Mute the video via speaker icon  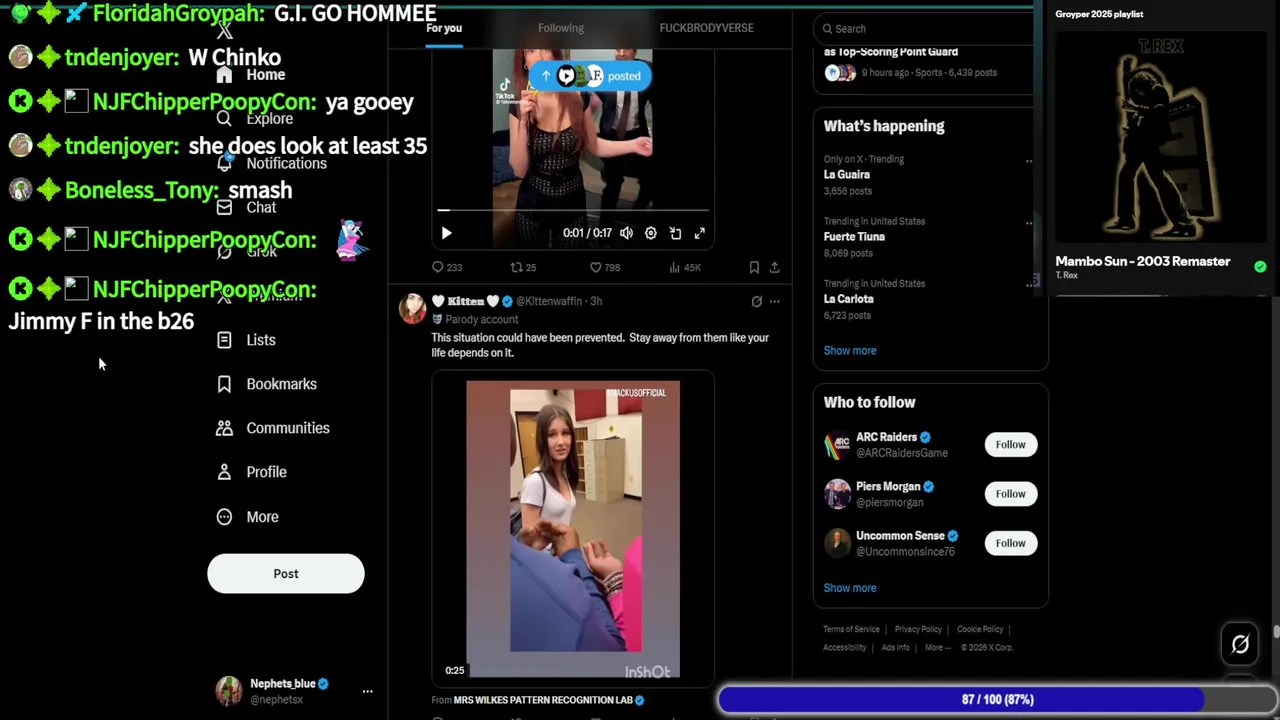[x=626, y=233]
